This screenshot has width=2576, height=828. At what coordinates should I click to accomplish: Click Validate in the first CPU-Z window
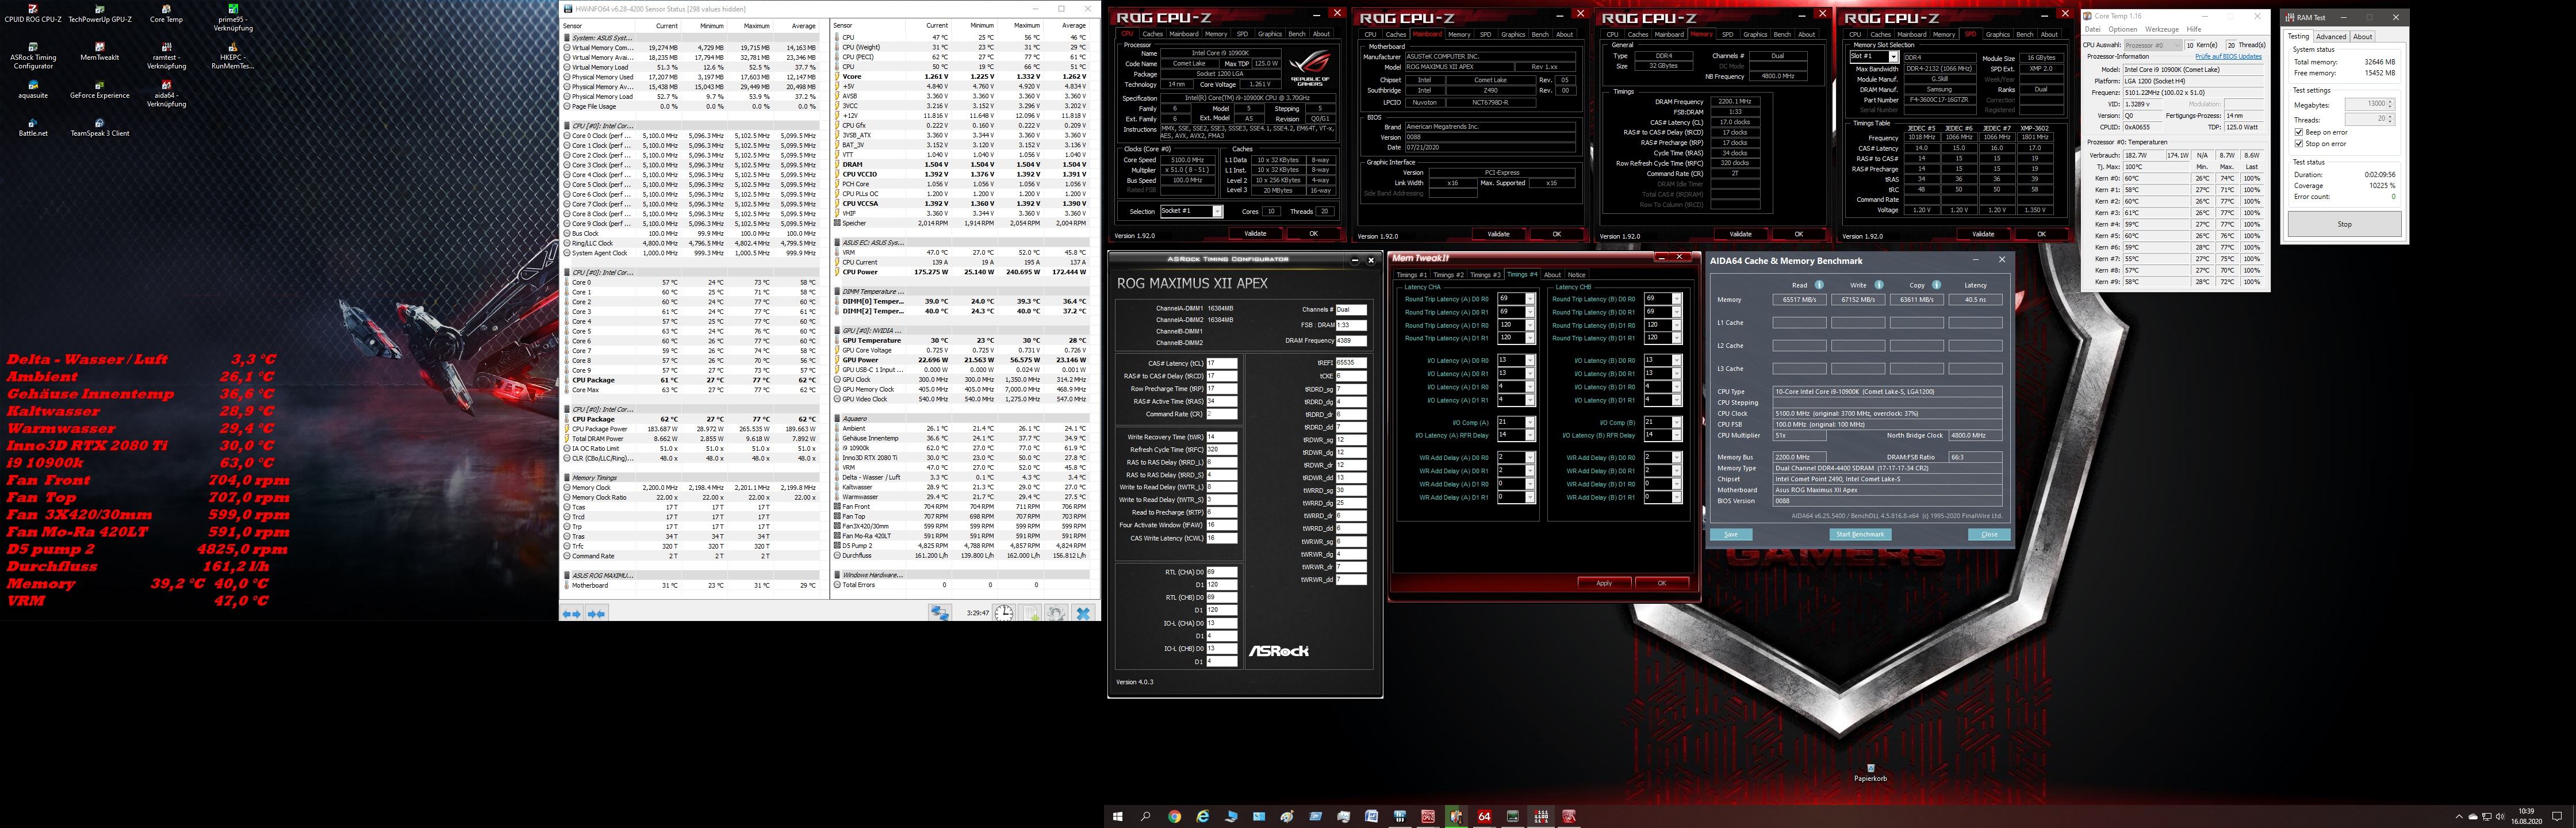(1255, 233)
